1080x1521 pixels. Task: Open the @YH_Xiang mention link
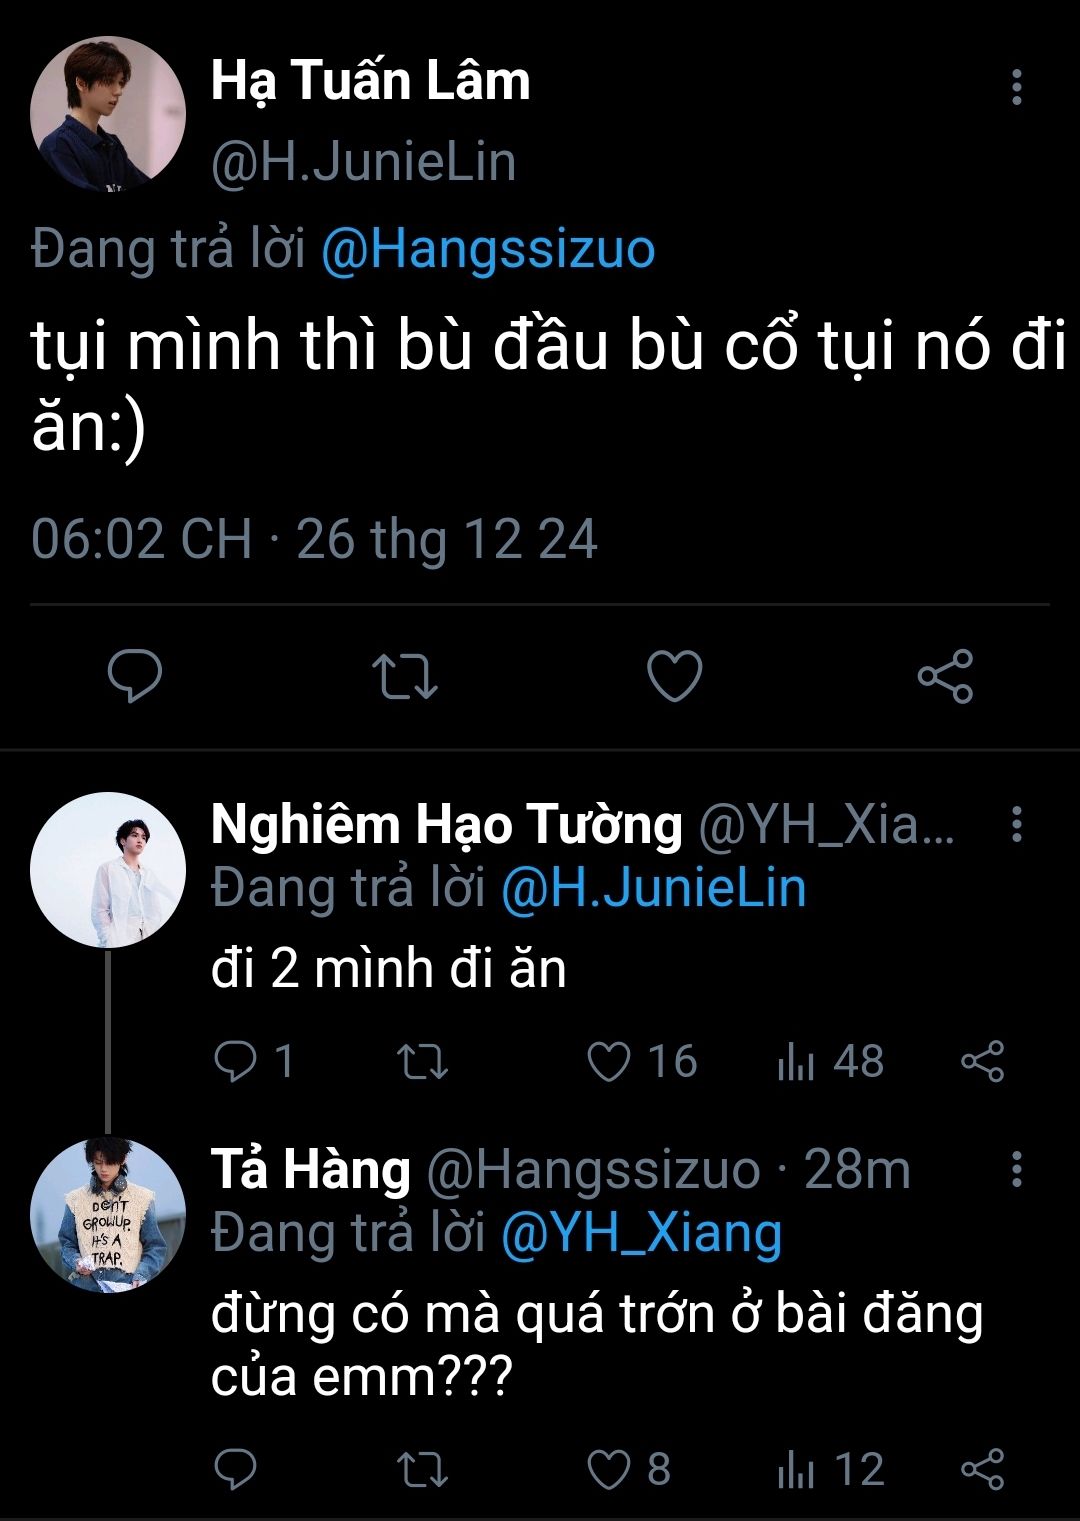(x=641, y=1233)
